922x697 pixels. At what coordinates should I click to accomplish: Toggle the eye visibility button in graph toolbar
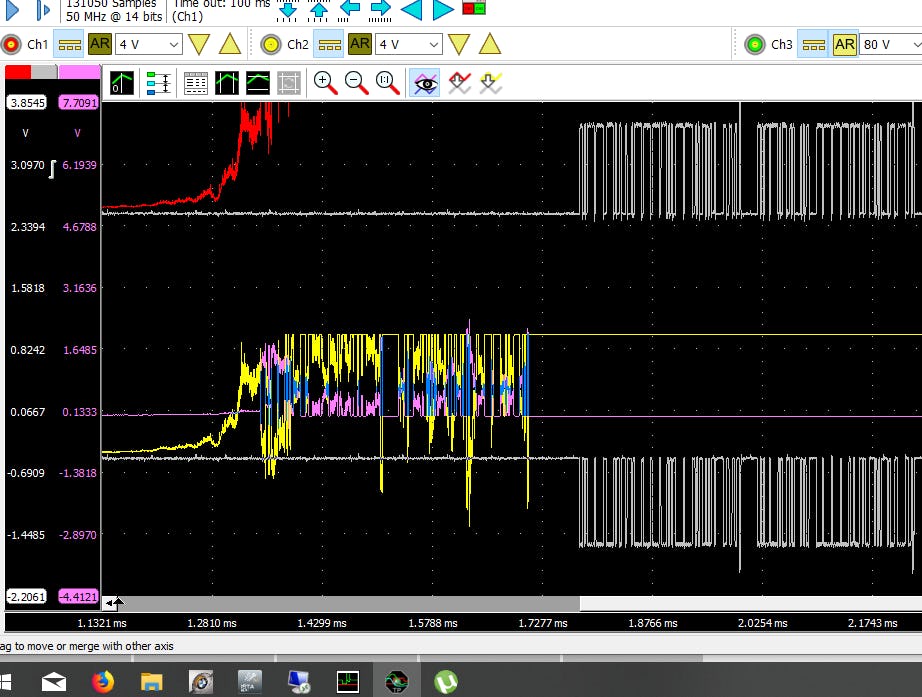tap(427, 83)
